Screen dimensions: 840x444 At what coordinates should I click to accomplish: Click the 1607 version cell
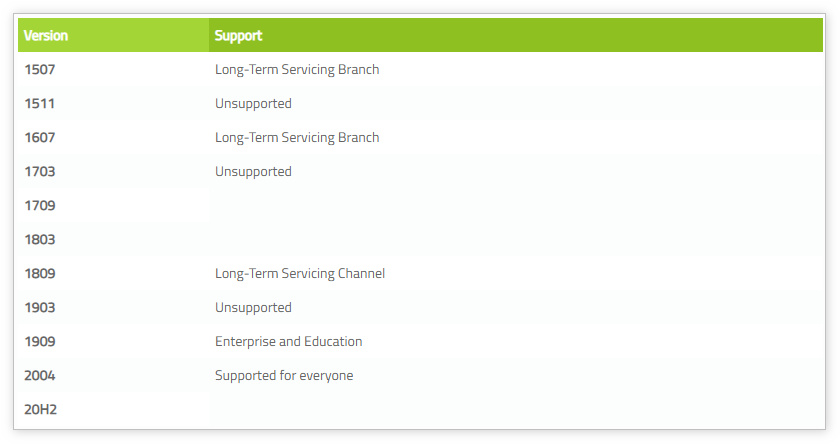click(40, 138)
